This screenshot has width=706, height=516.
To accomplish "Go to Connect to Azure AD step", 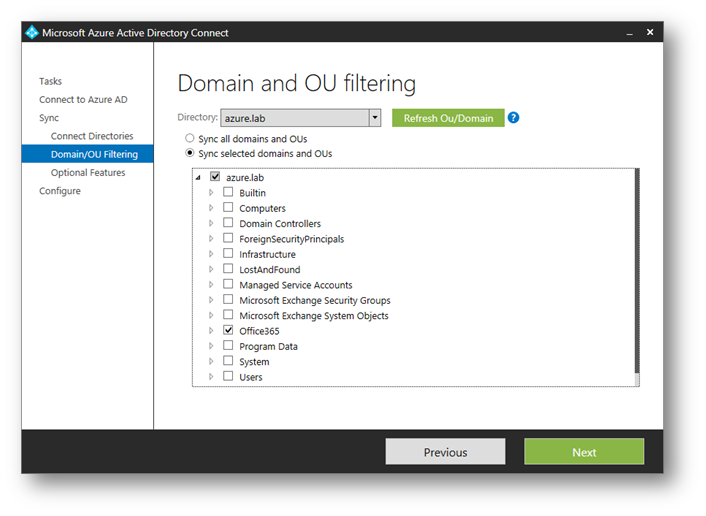I will [x=83, y=100].
